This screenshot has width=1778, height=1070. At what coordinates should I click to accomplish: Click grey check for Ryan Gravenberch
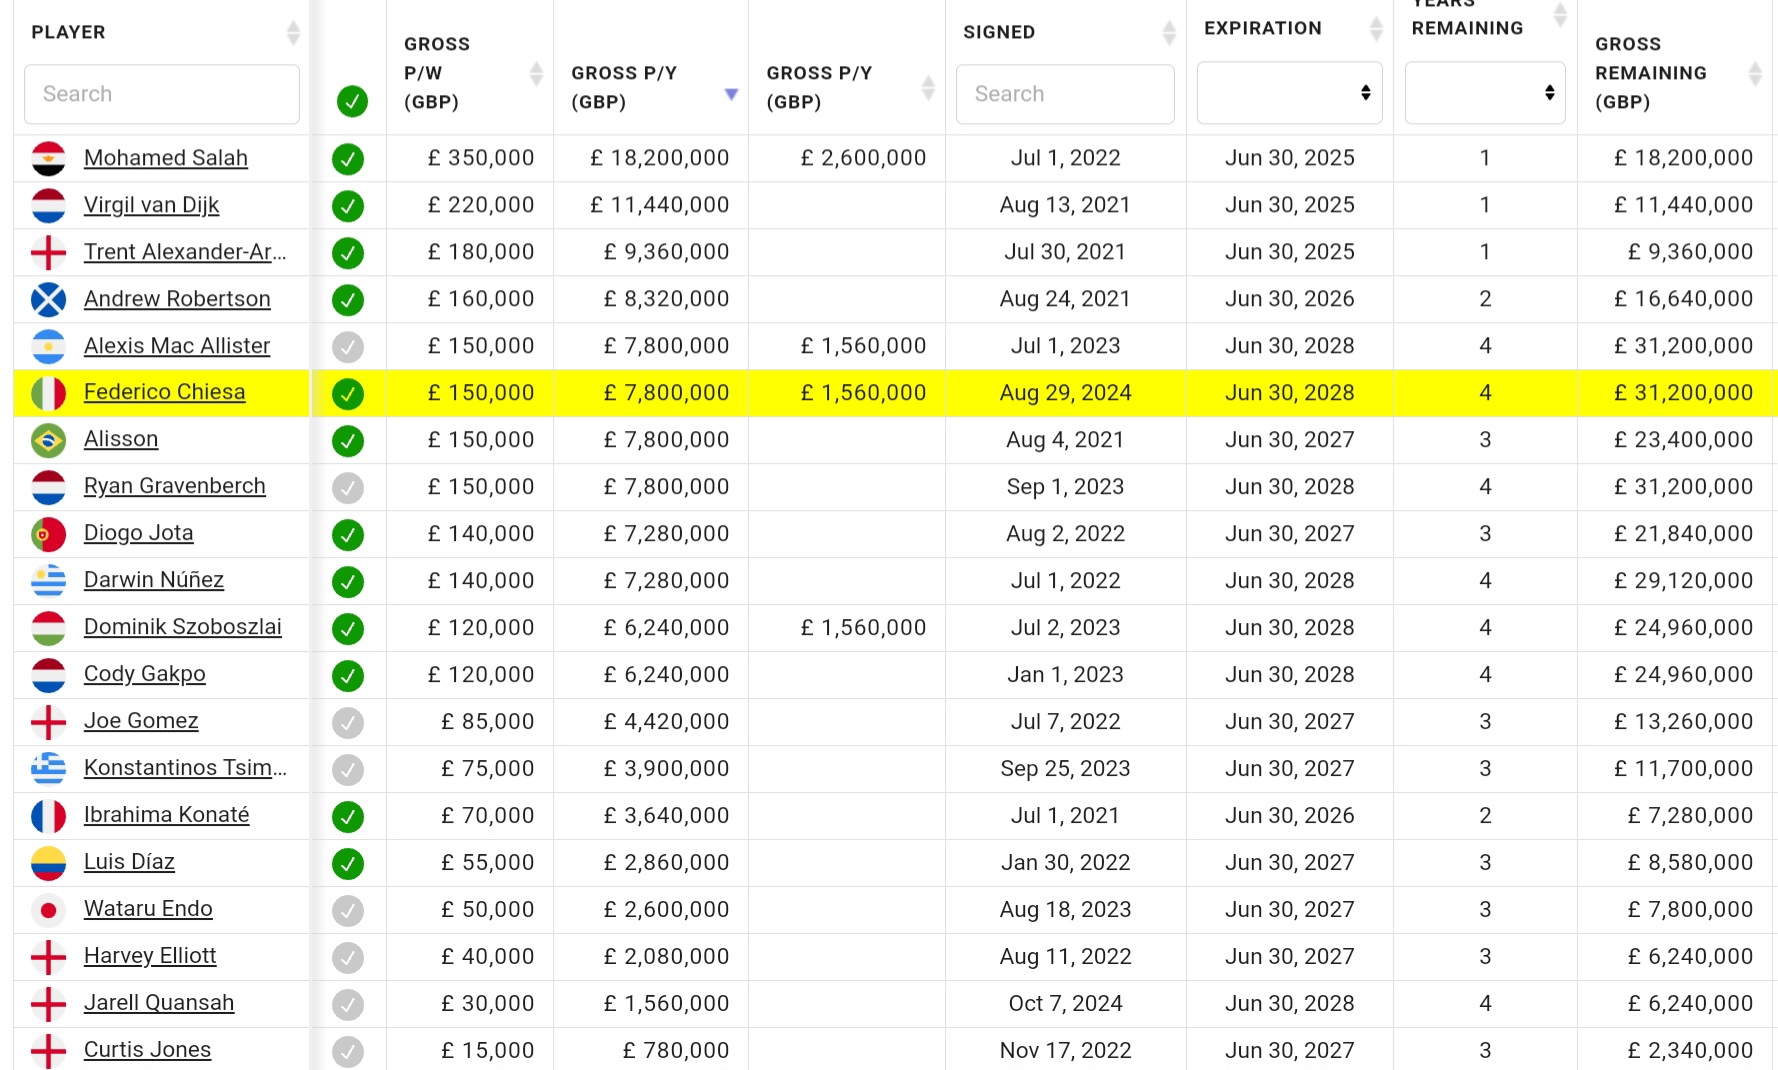click(x=348, y=488)
